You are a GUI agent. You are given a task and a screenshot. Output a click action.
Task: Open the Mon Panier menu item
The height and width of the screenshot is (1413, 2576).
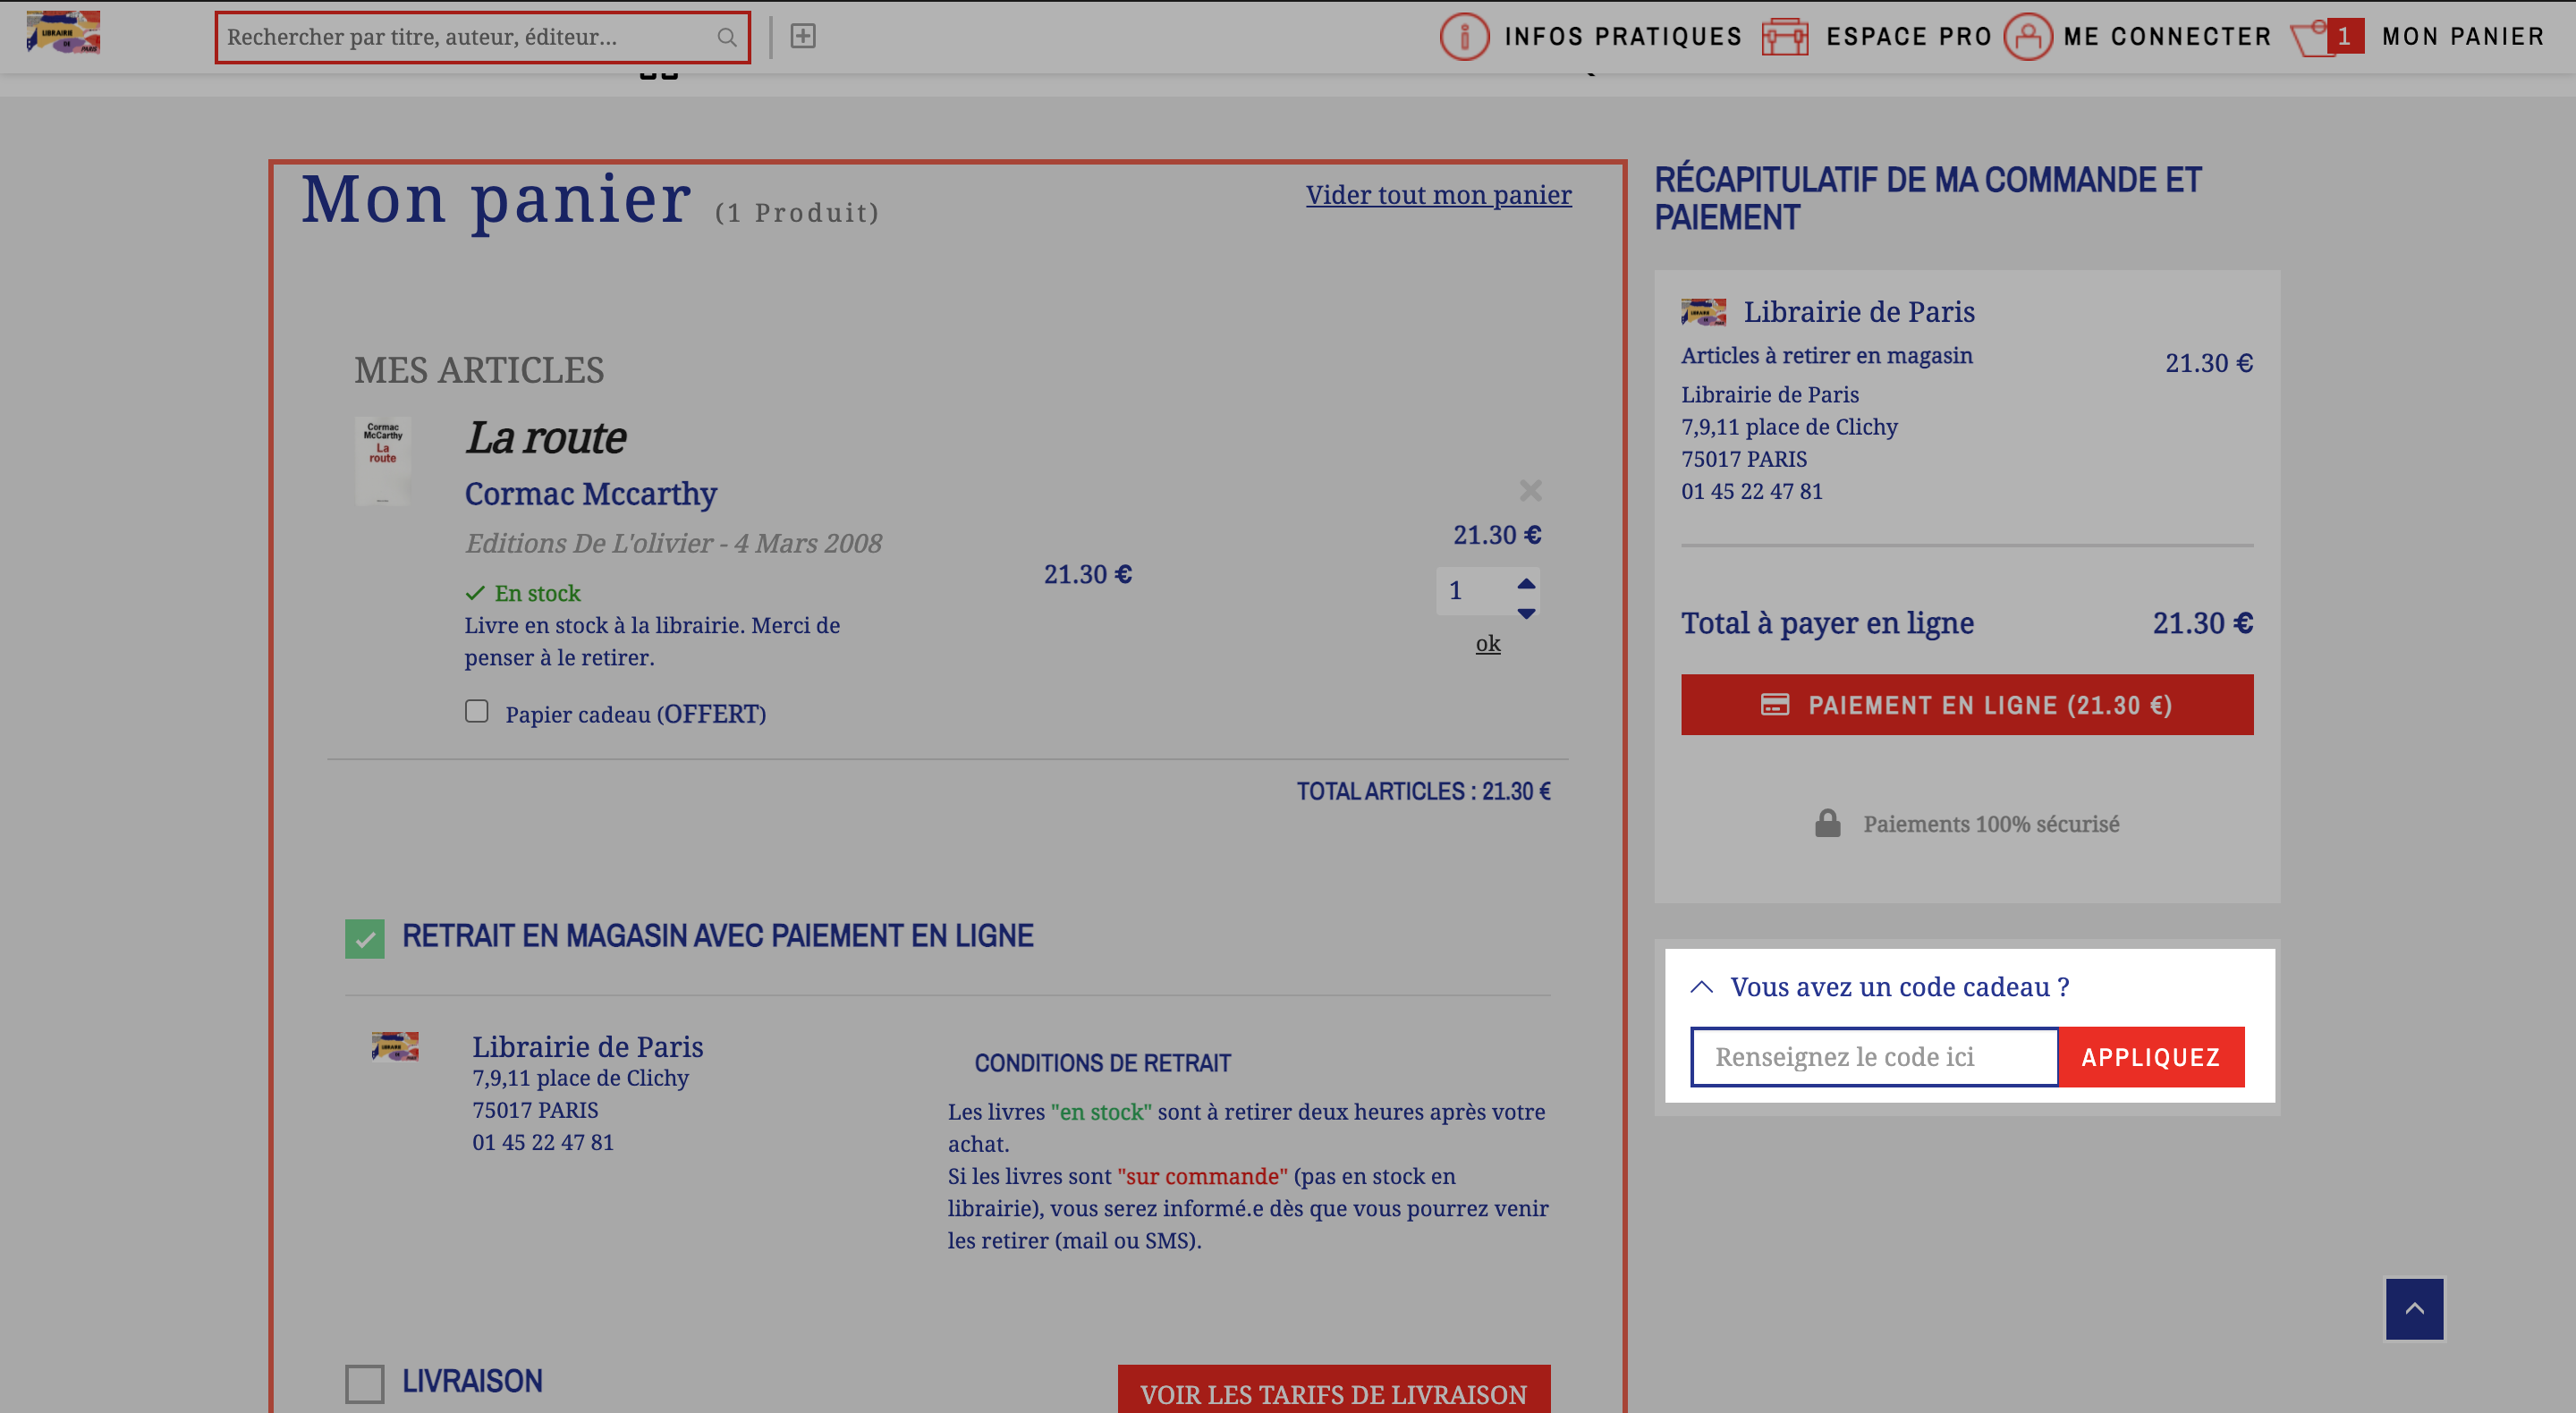tap(2463, 37)
